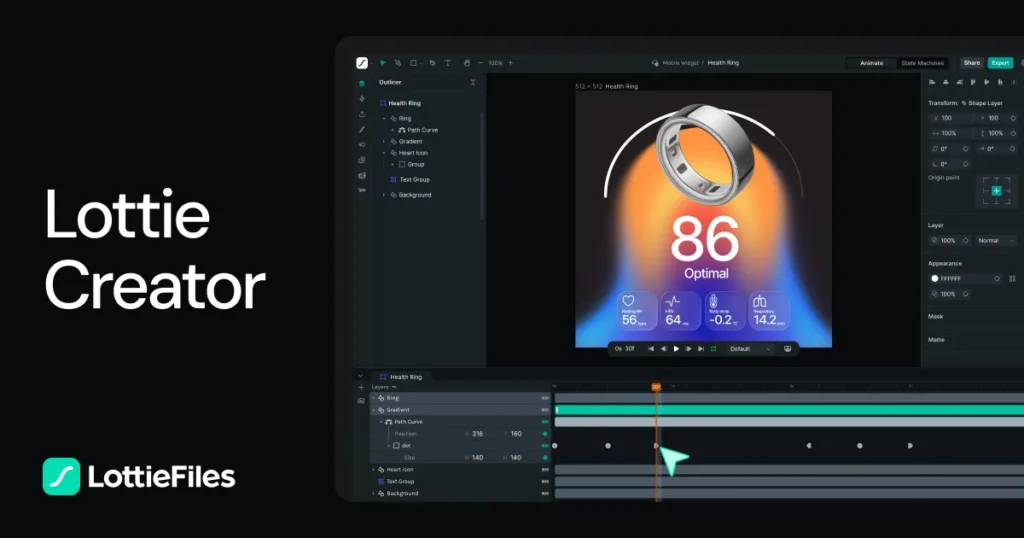1024x538 pixels.
Task: Click align right icon in properties panel
Action: pyautogui.click(x=959, y=82)
